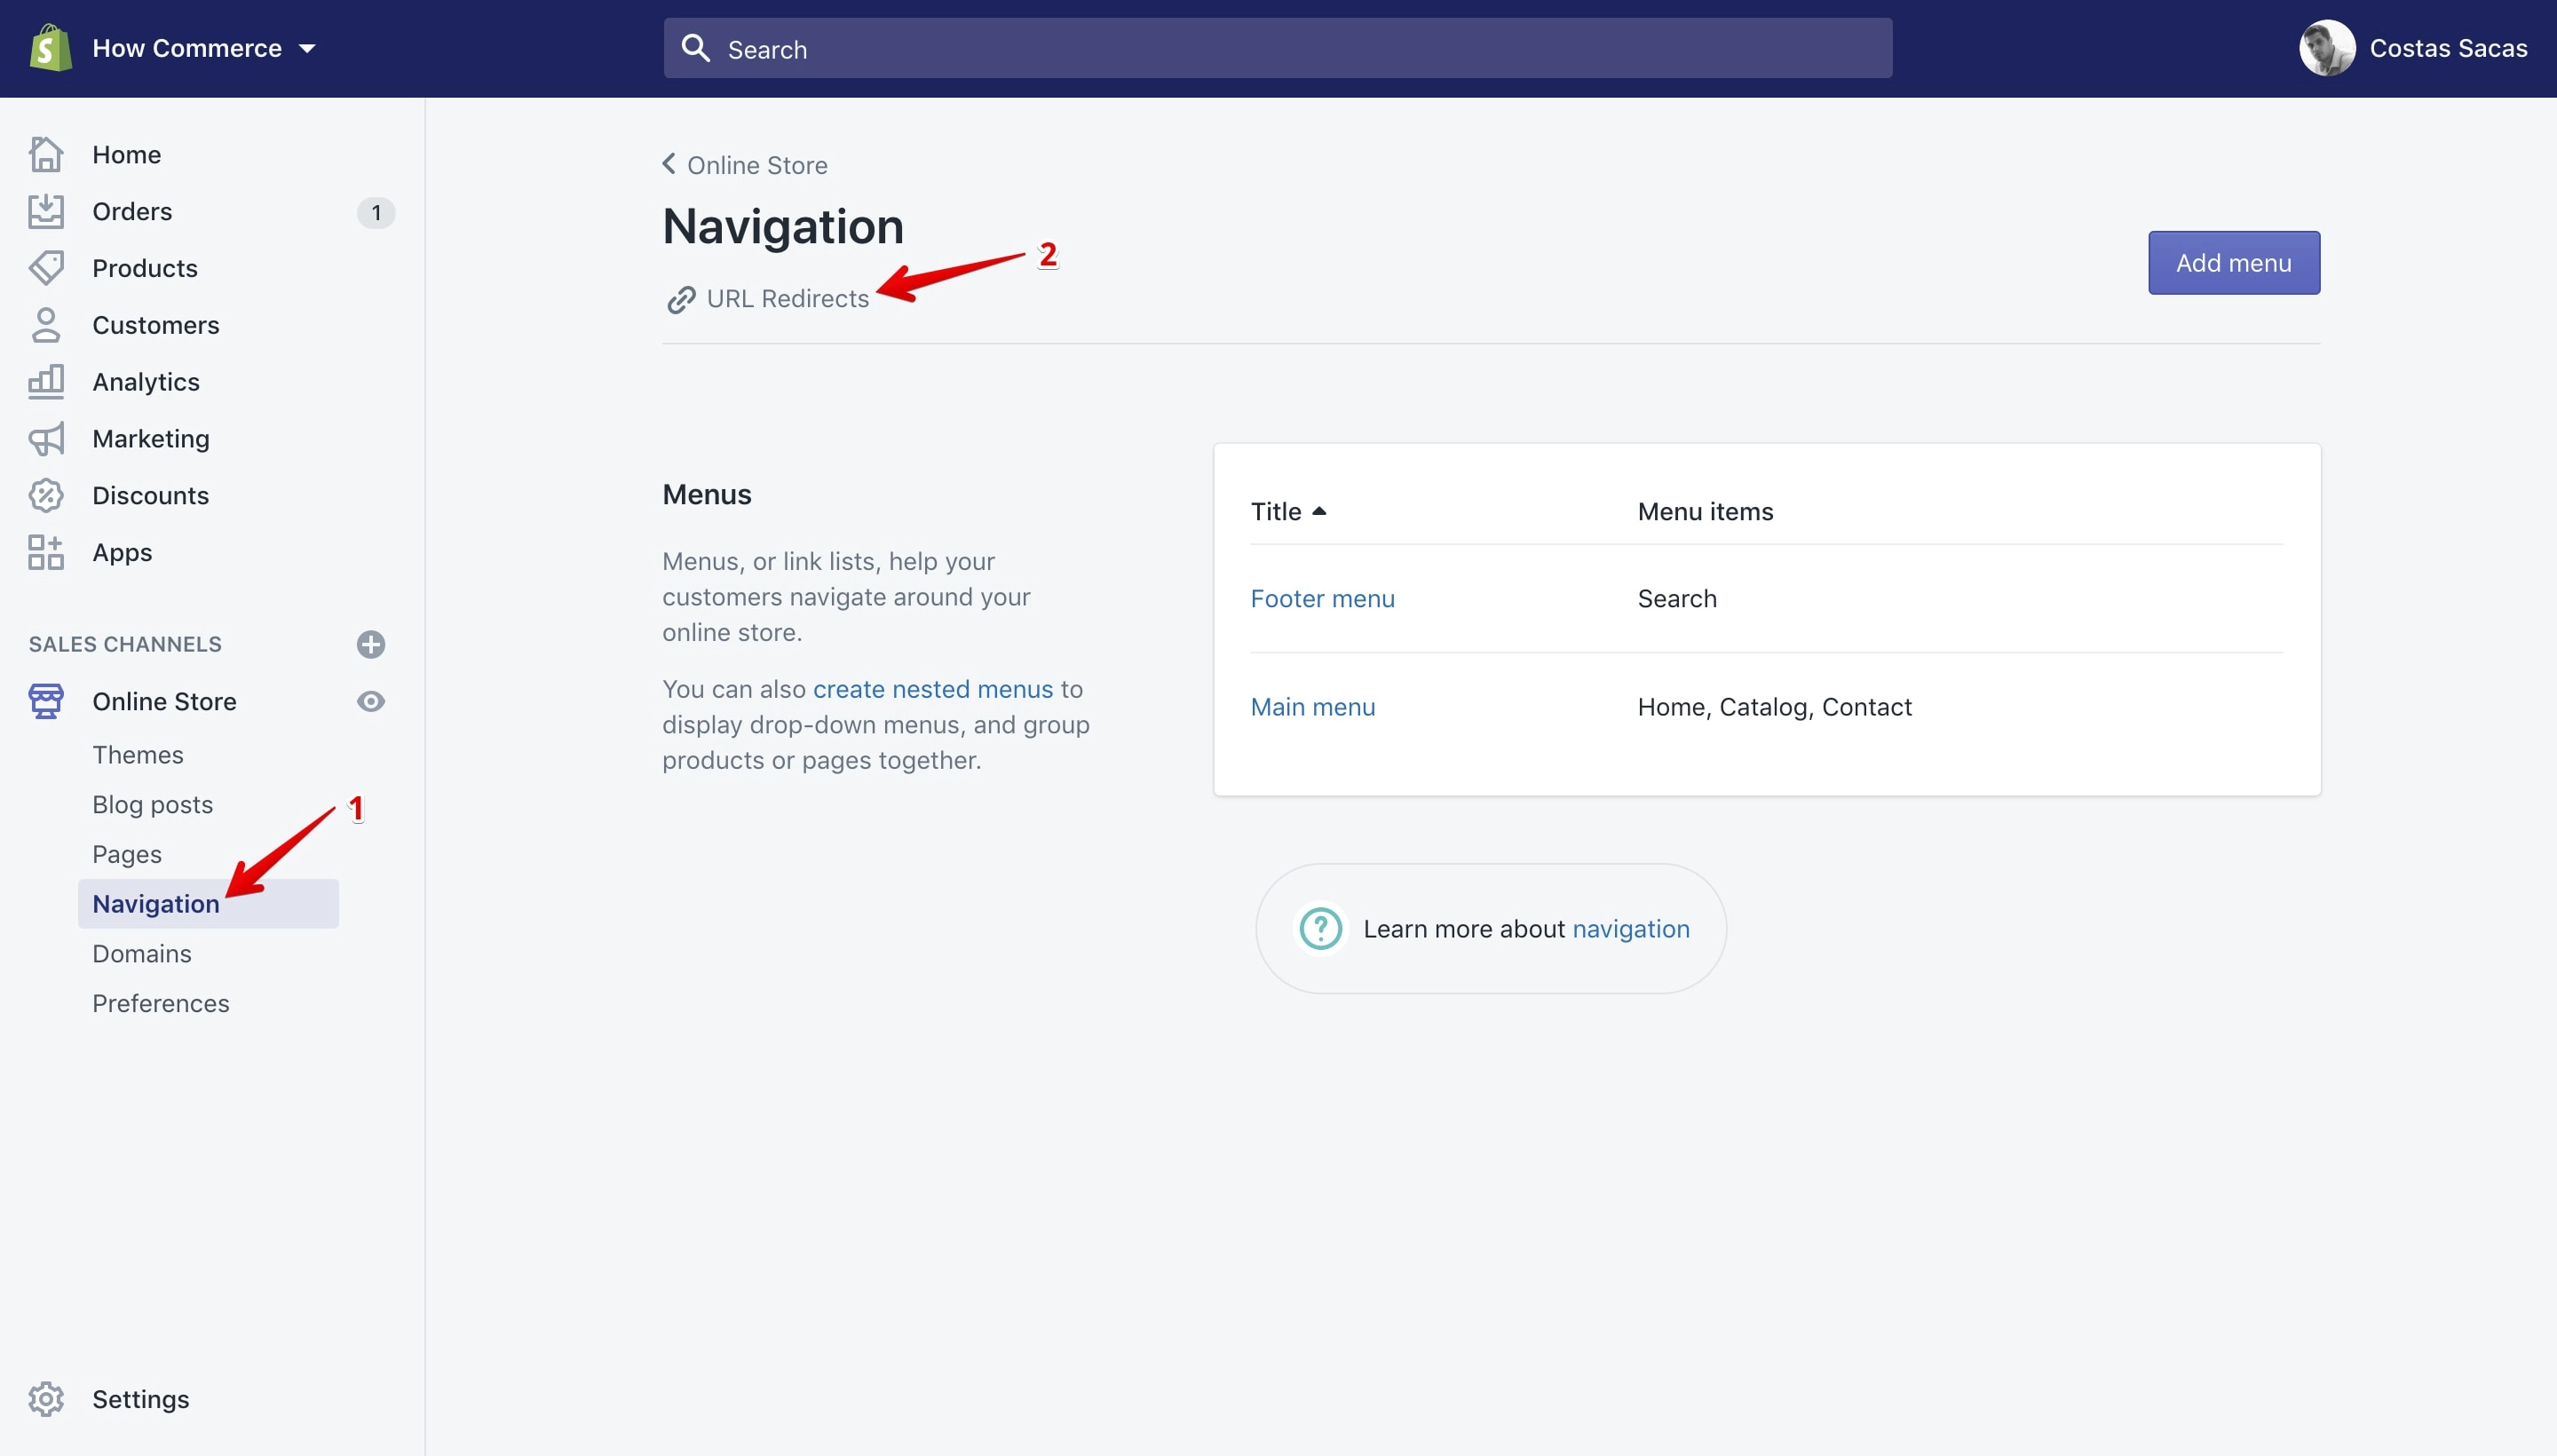Open the navigation help link

pyautogui.click(x=1631, y=929)
